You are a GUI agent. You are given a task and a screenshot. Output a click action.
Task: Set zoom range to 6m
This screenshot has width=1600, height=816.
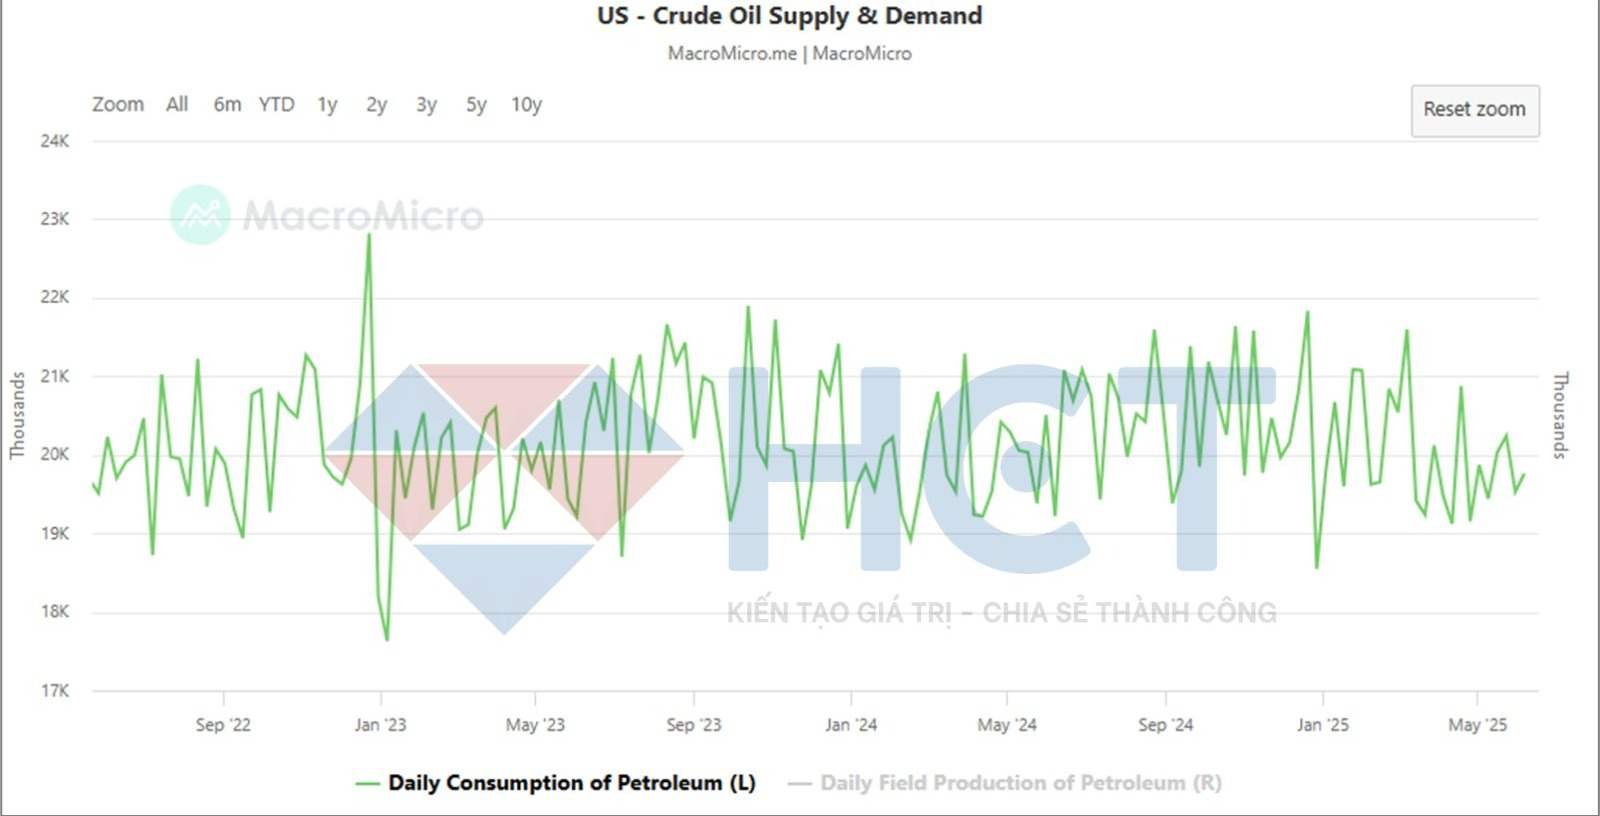(x=227, y=104)
